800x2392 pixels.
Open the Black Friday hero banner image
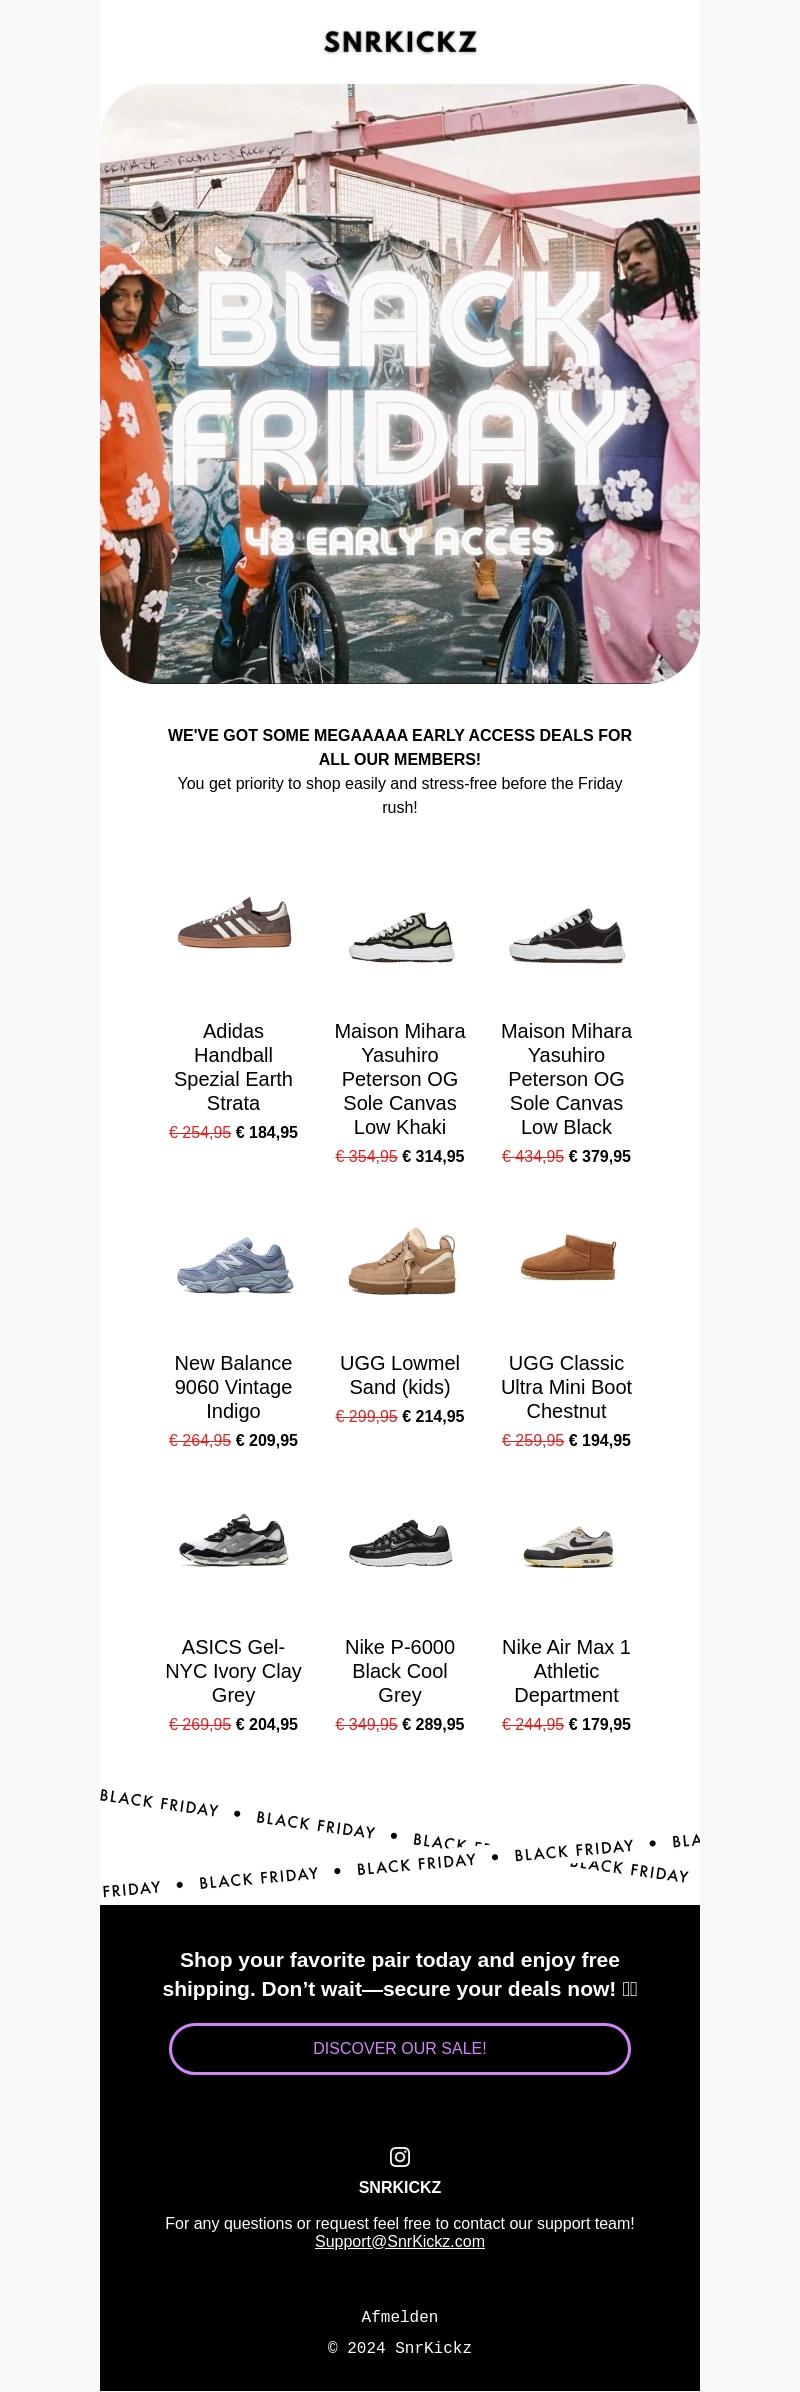400,384
